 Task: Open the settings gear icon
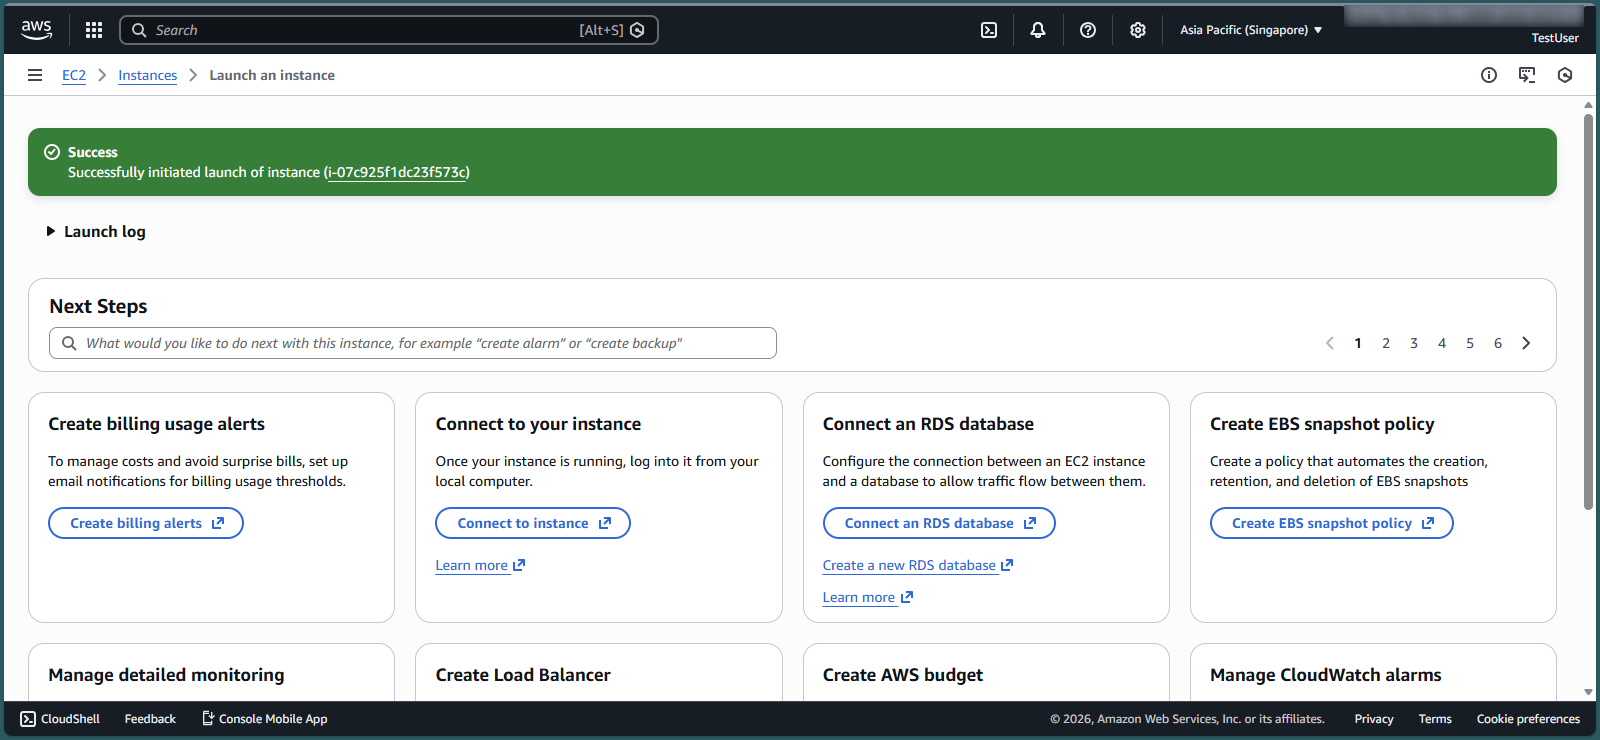tap(1137, 30)
